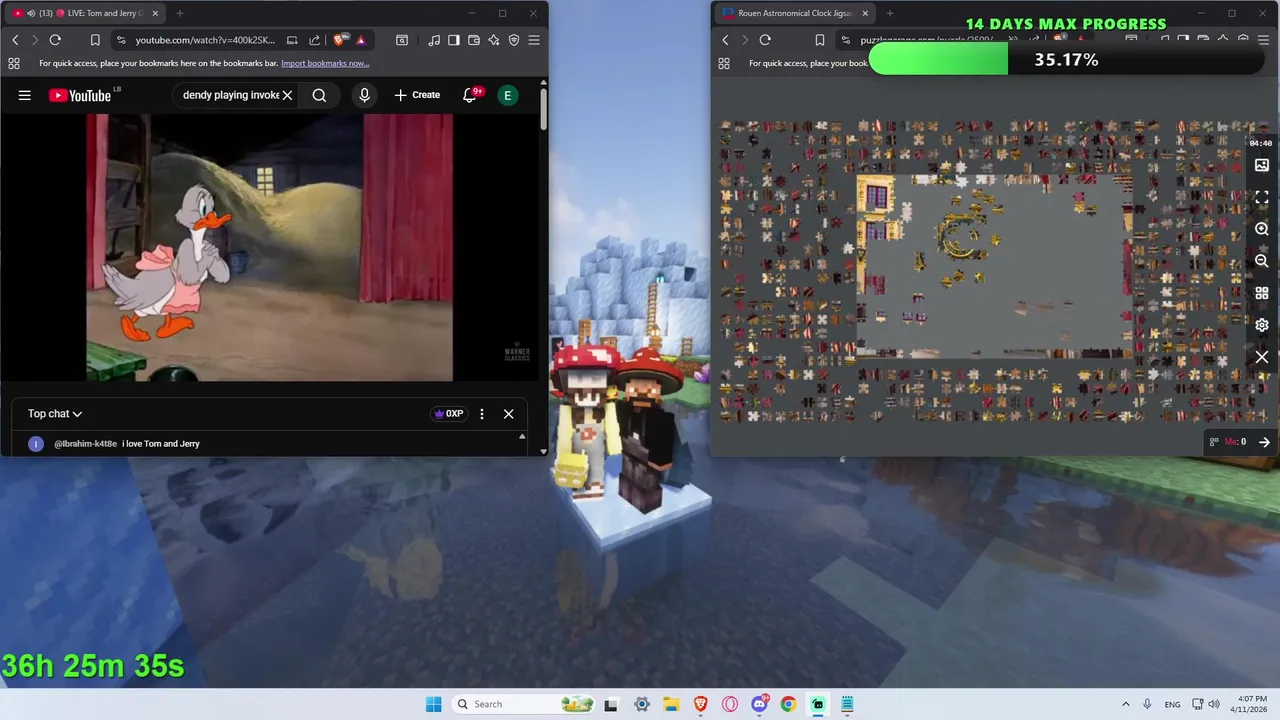The width and height of the screenshot is (1280, 720).
Task: Zoom in on the puzzle
Action: (1262, 229)
